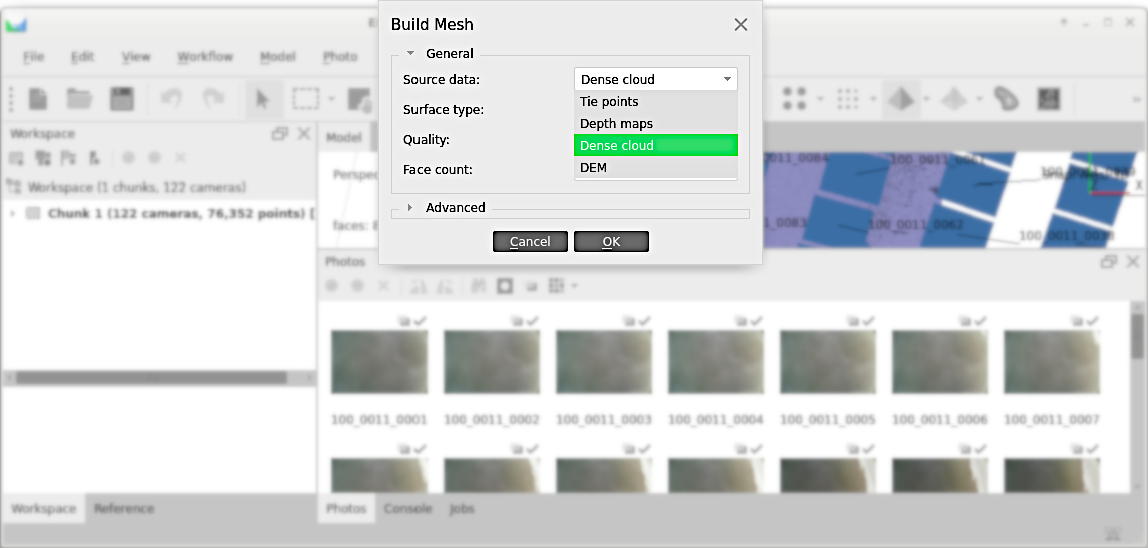
Task: Click the small image icon in Photos toolbar
Action: click(x=532, y=286)
